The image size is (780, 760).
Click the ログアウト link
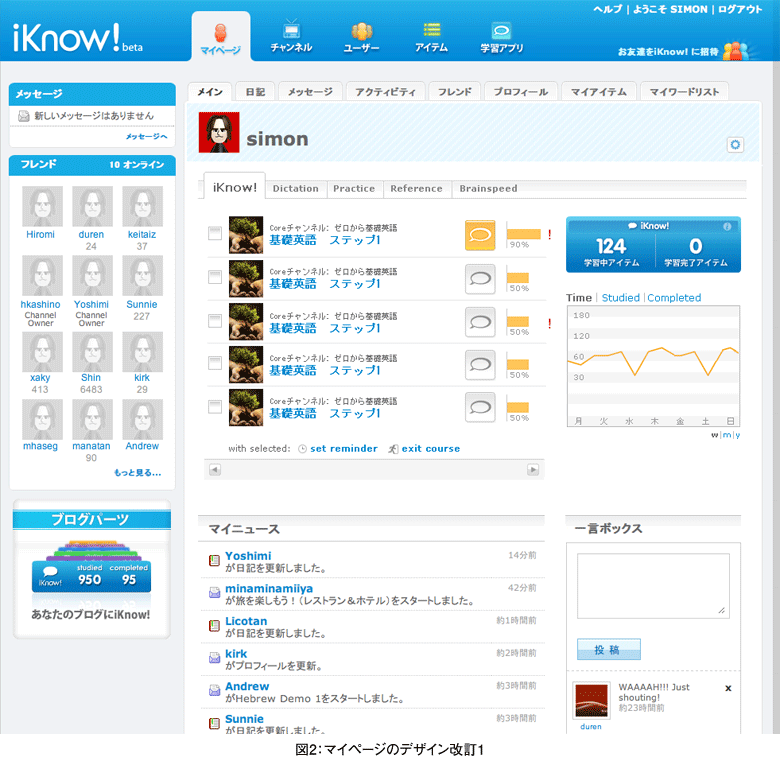(740, 9)
